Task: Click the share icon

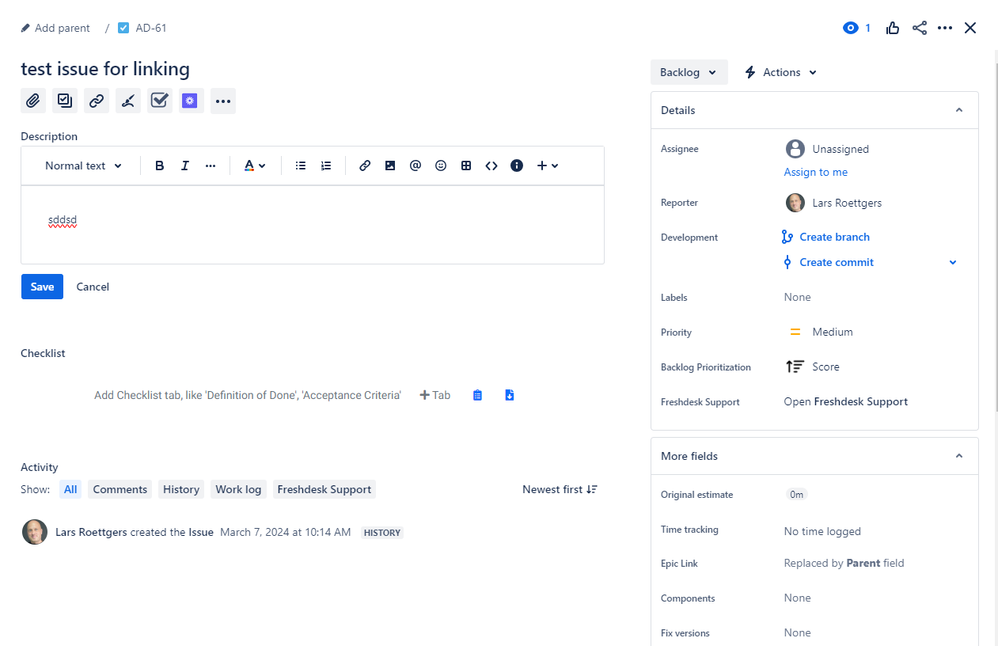Action: tap(919, 28)
